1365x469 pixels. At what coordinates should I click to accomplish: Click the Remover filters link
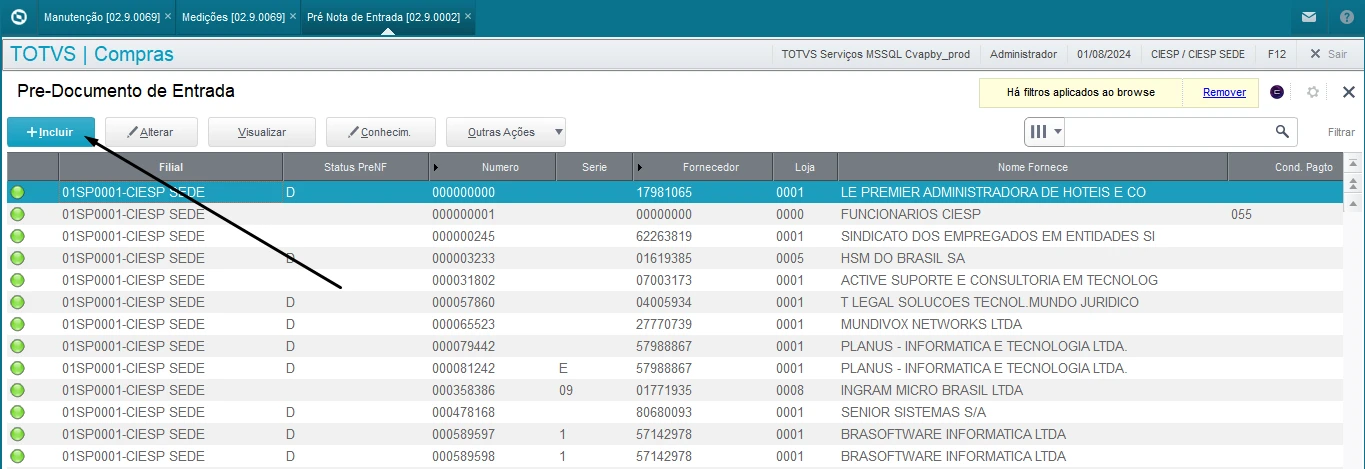1224,92
